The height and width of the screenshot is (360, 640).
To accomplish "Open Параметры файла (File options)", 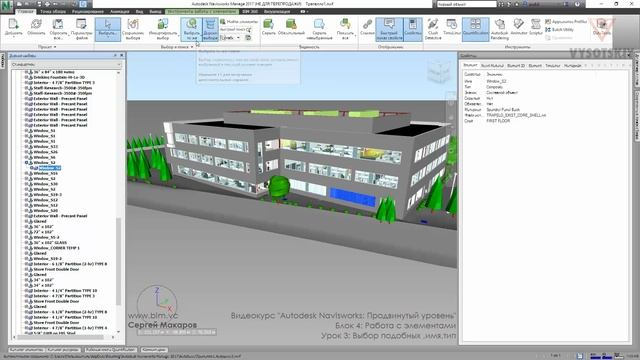I will (x=81, y=29).
